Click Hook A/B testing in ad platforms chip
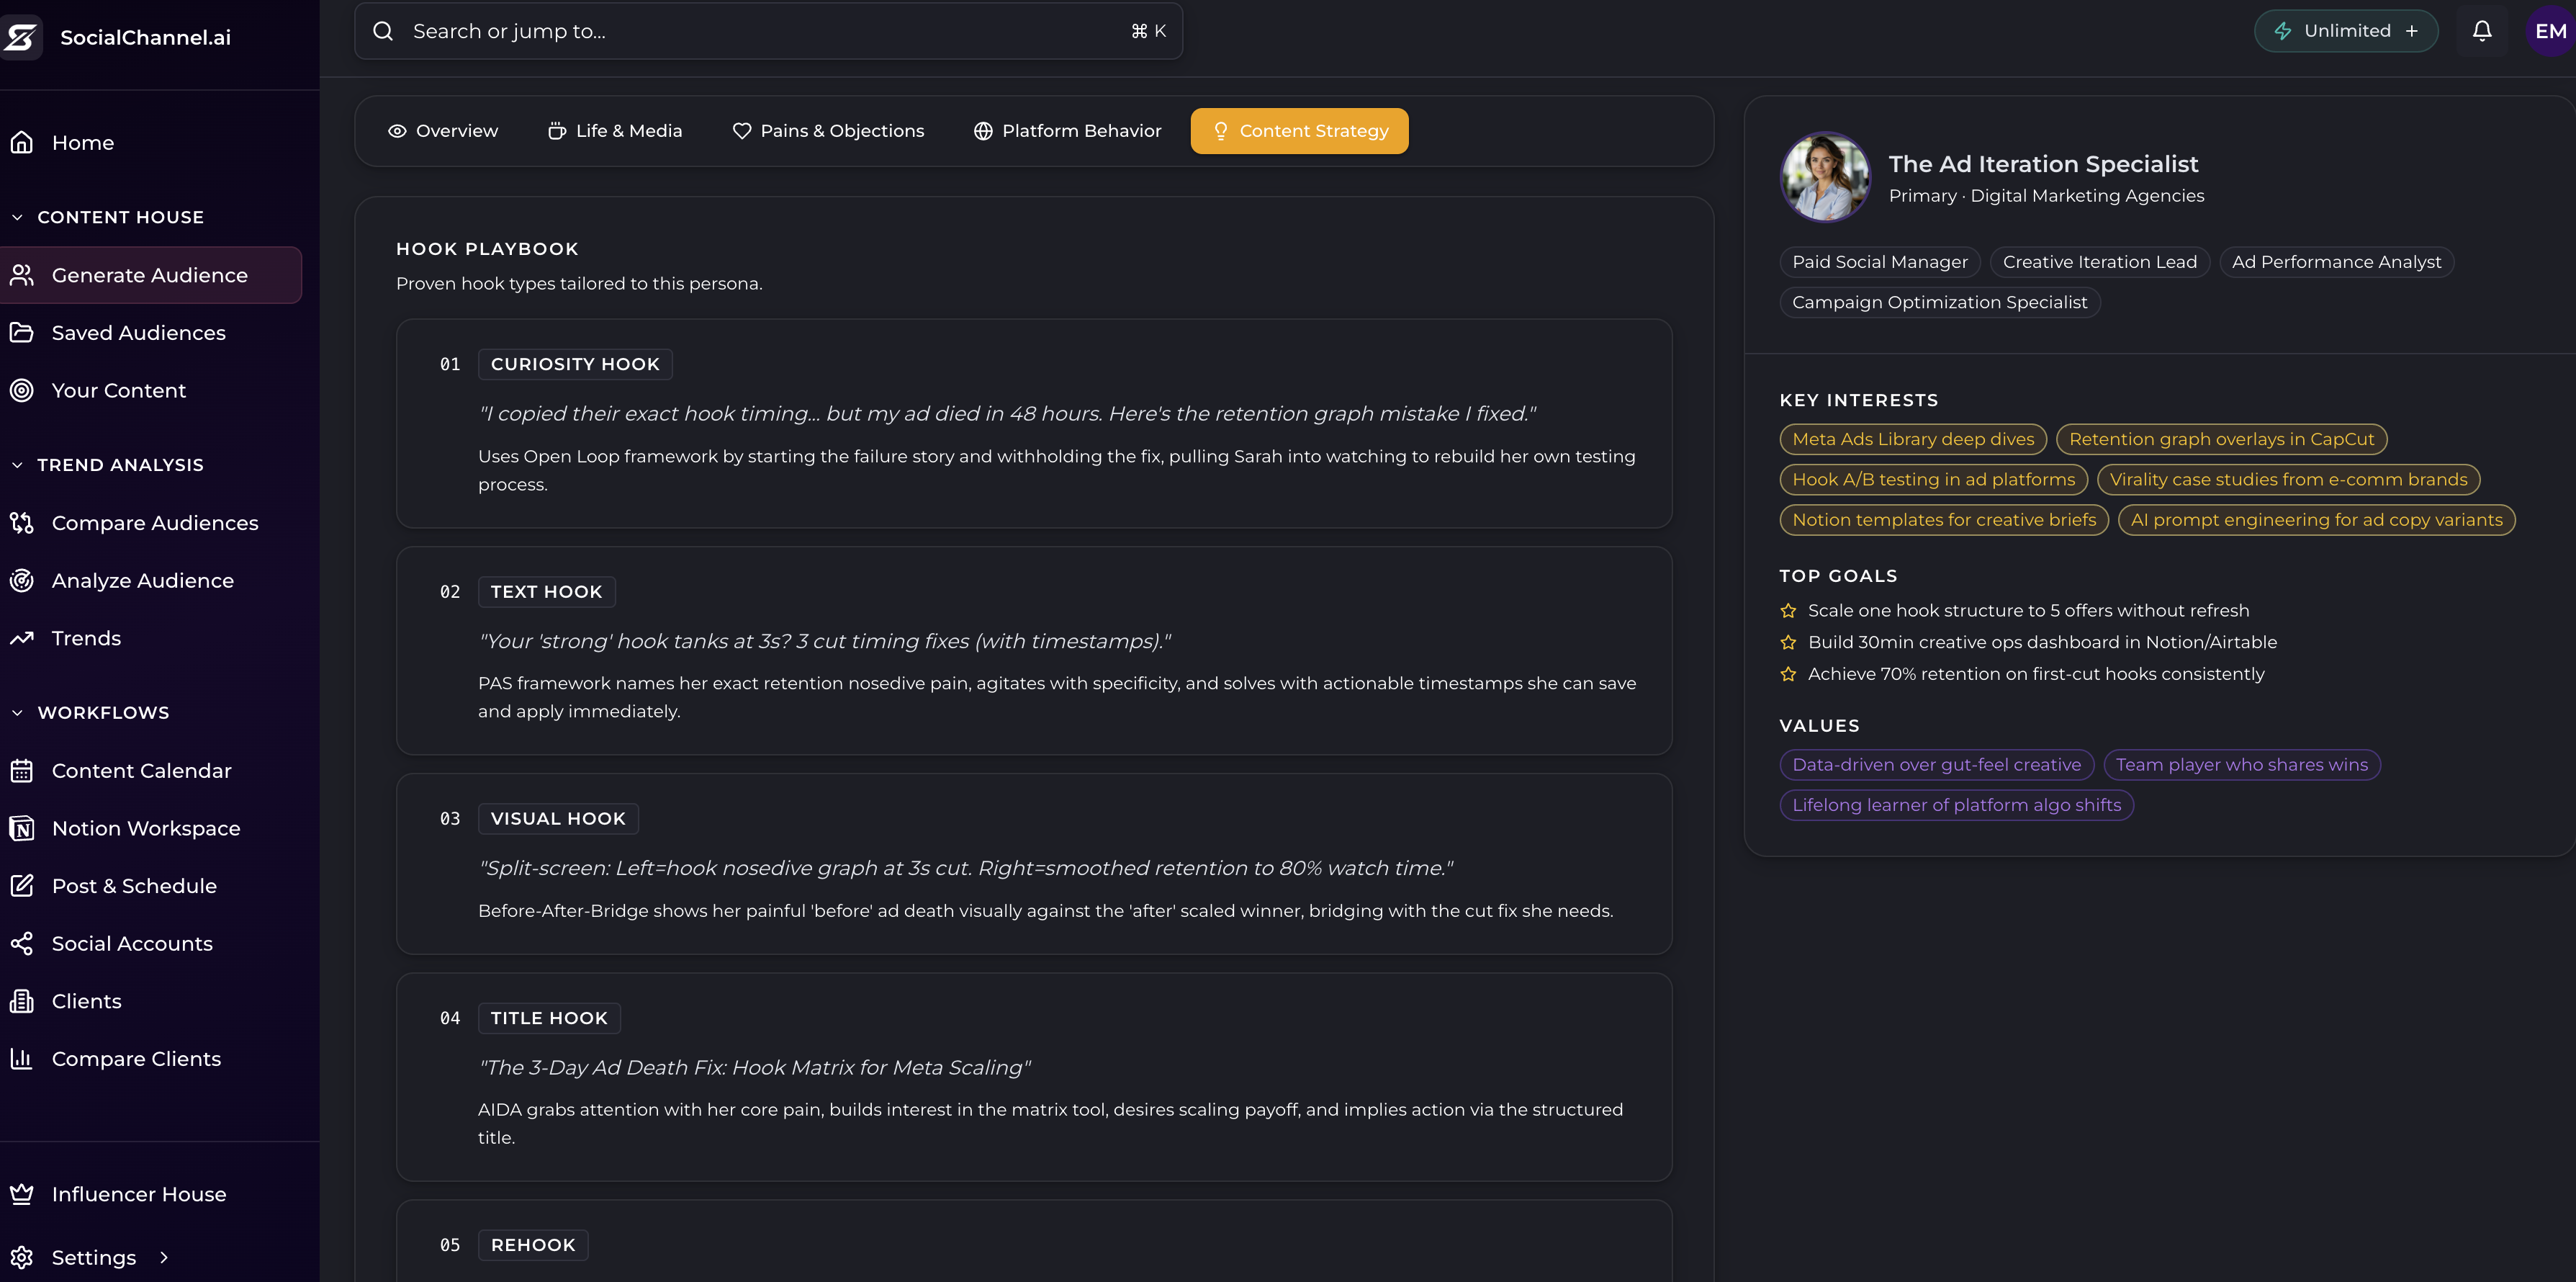Screen dimensions: 2576x1282 coord(1934,479)
